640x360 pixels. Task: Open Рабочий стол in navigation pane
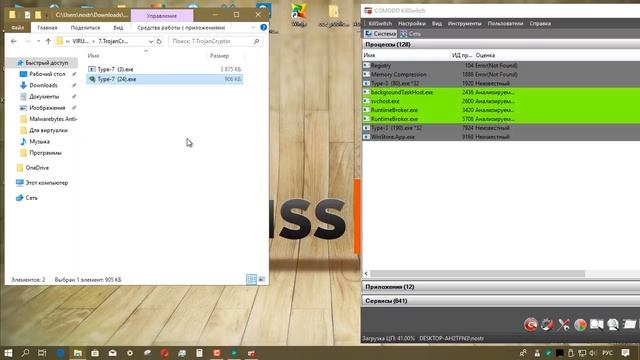pyautogui.click(x=47, y=74)
